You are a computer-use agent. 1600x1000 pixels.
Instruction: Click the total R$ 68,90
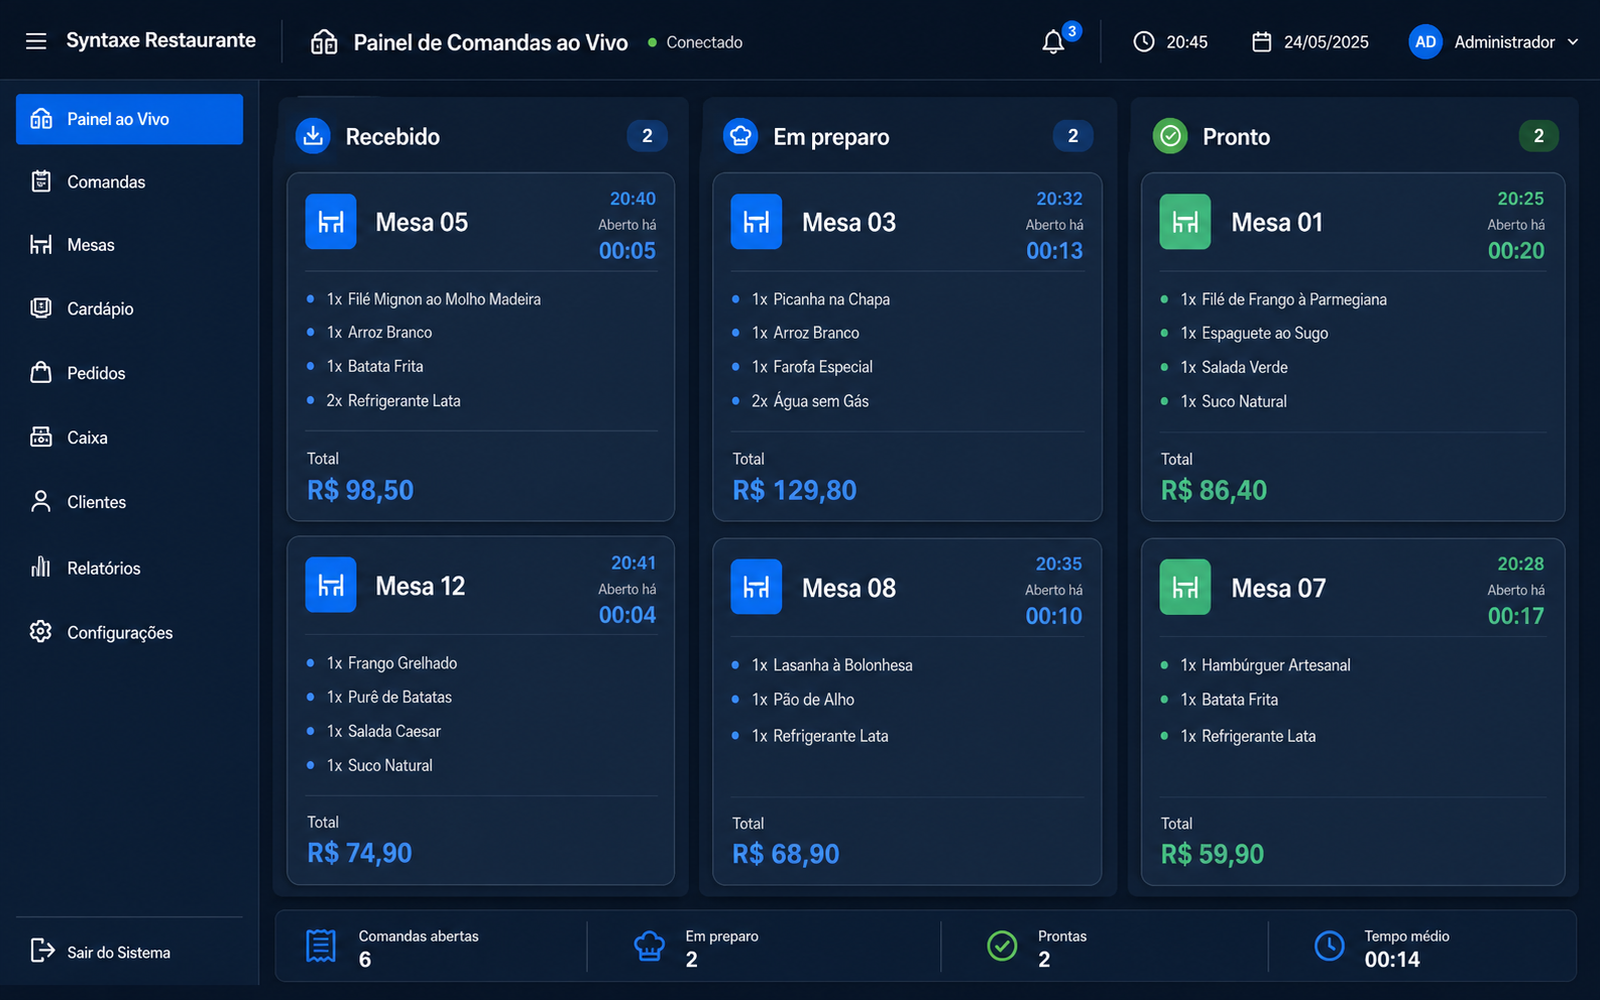coord(786,854)
